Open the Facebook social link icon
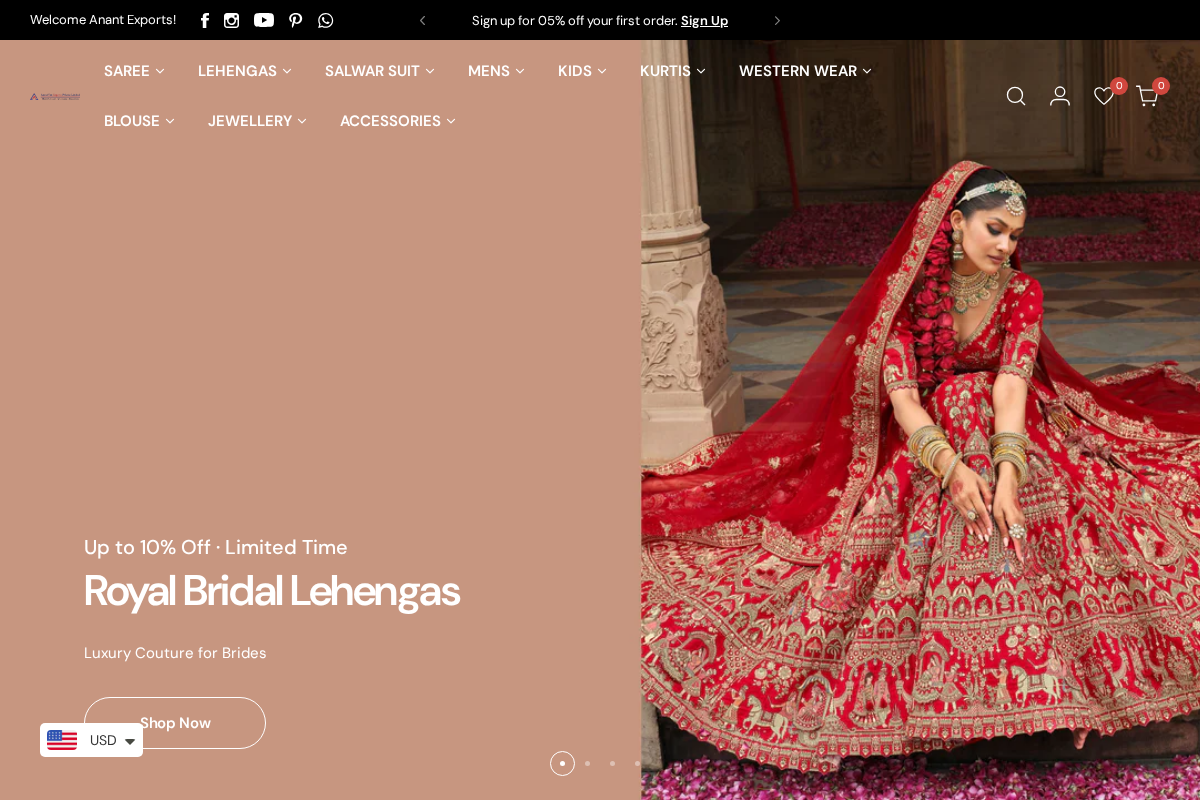The image size is (1200, 800). coord(205,20)
